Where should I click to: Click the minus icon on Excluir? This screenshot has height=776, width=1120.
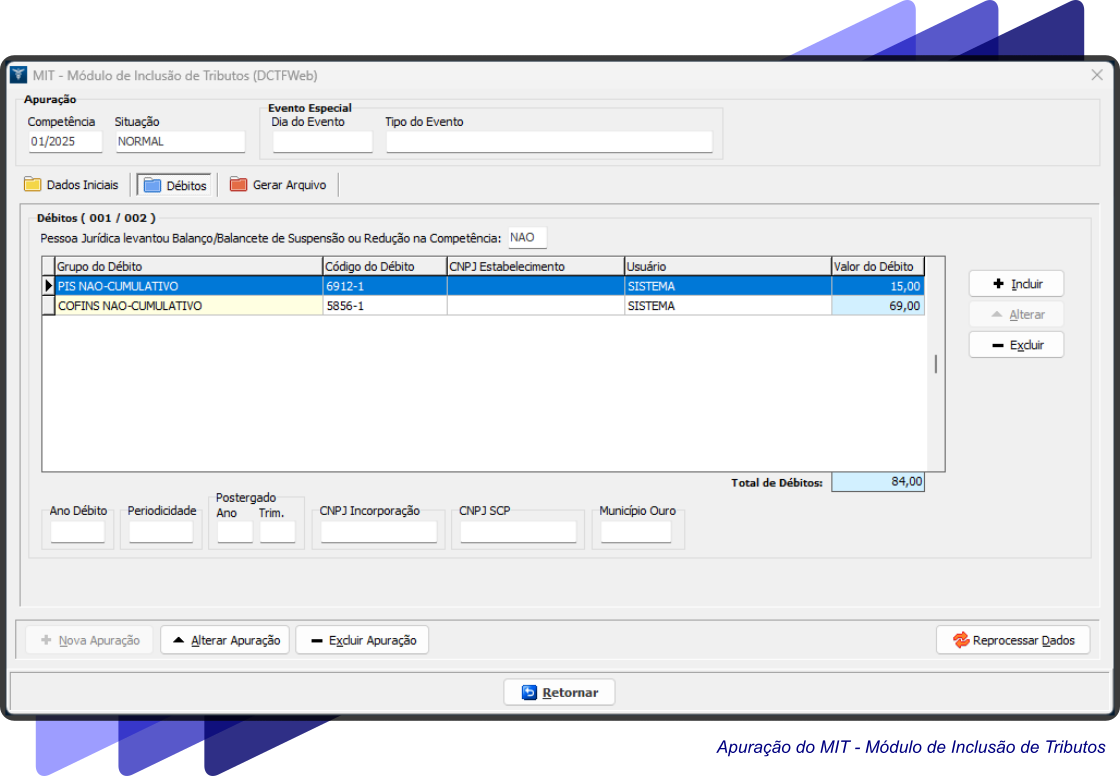pos(998,345)
